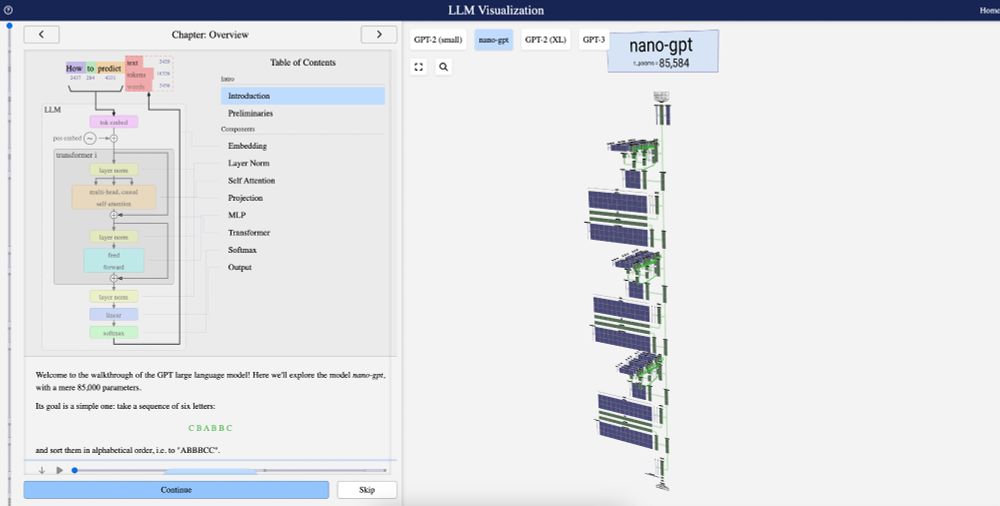
Task: Click the 'predict' token in diagram
Action: 109,68
